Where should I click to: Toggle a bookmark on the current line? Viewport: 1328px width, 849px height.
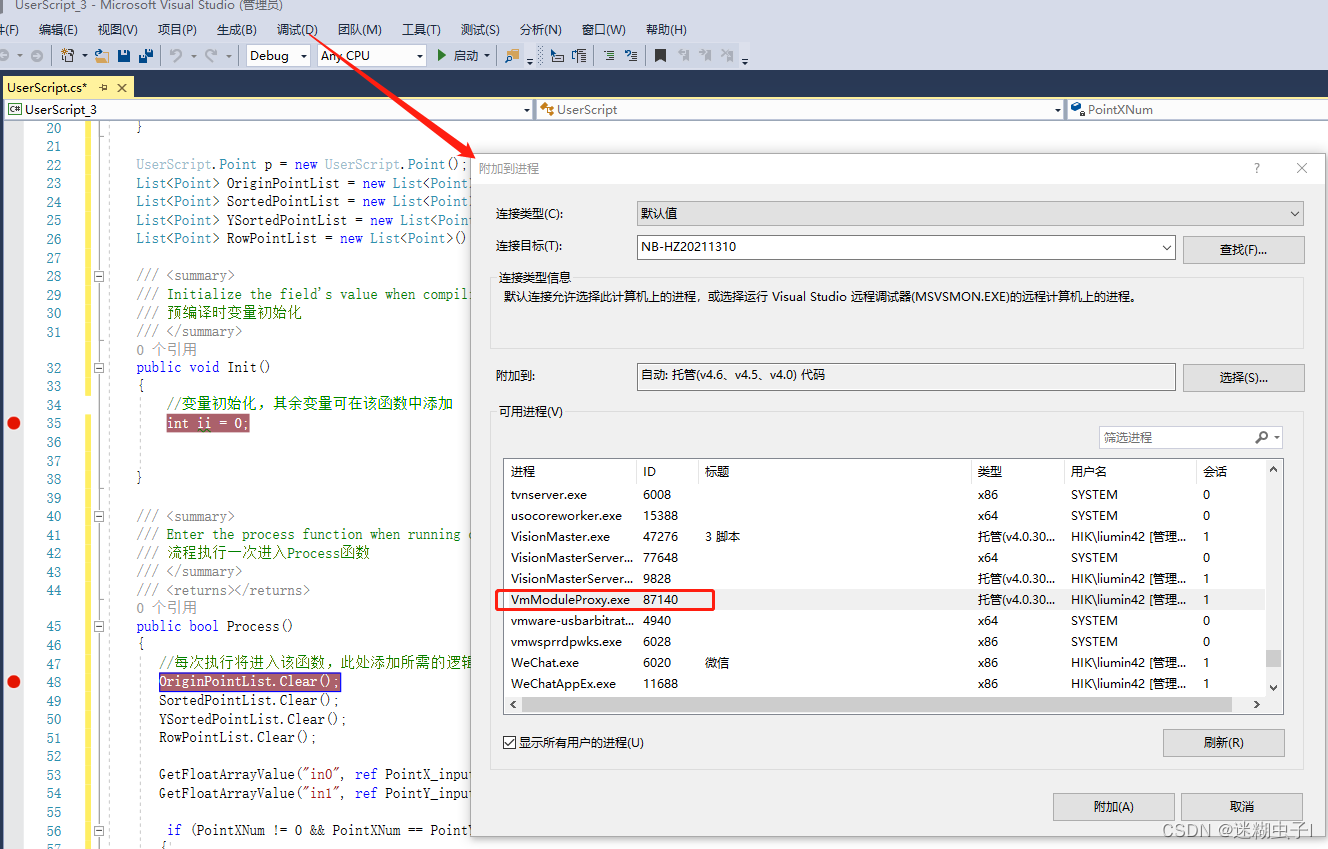click(x=661, y=56)
